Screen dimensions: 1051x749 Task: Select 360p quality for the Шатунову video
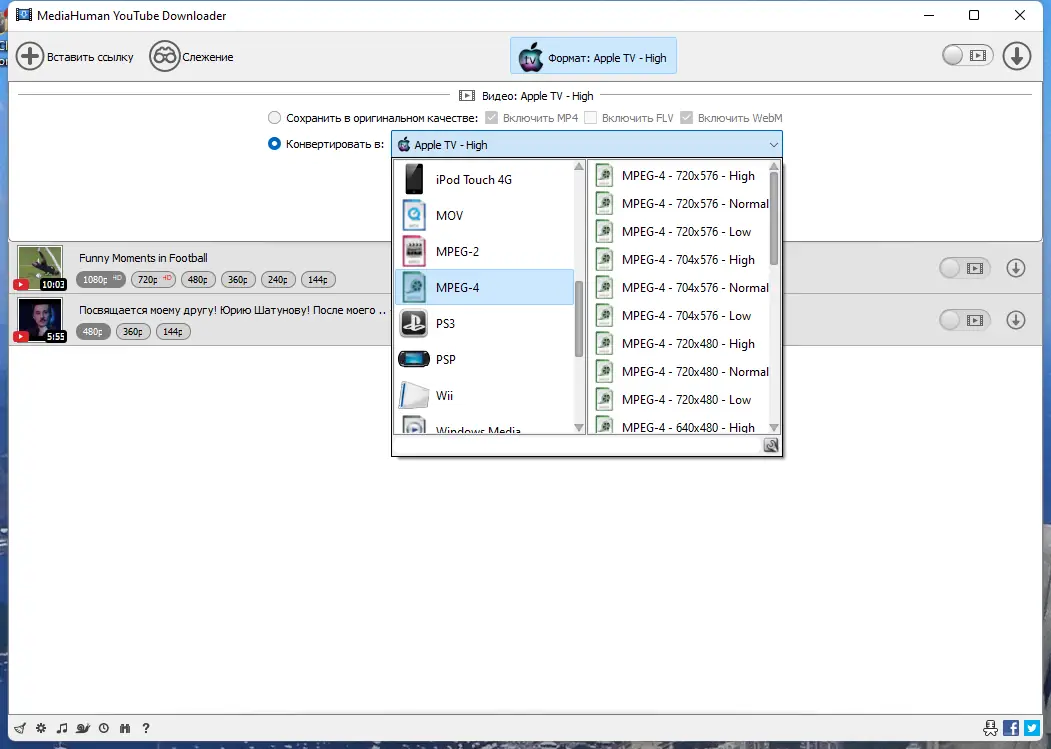133,331
